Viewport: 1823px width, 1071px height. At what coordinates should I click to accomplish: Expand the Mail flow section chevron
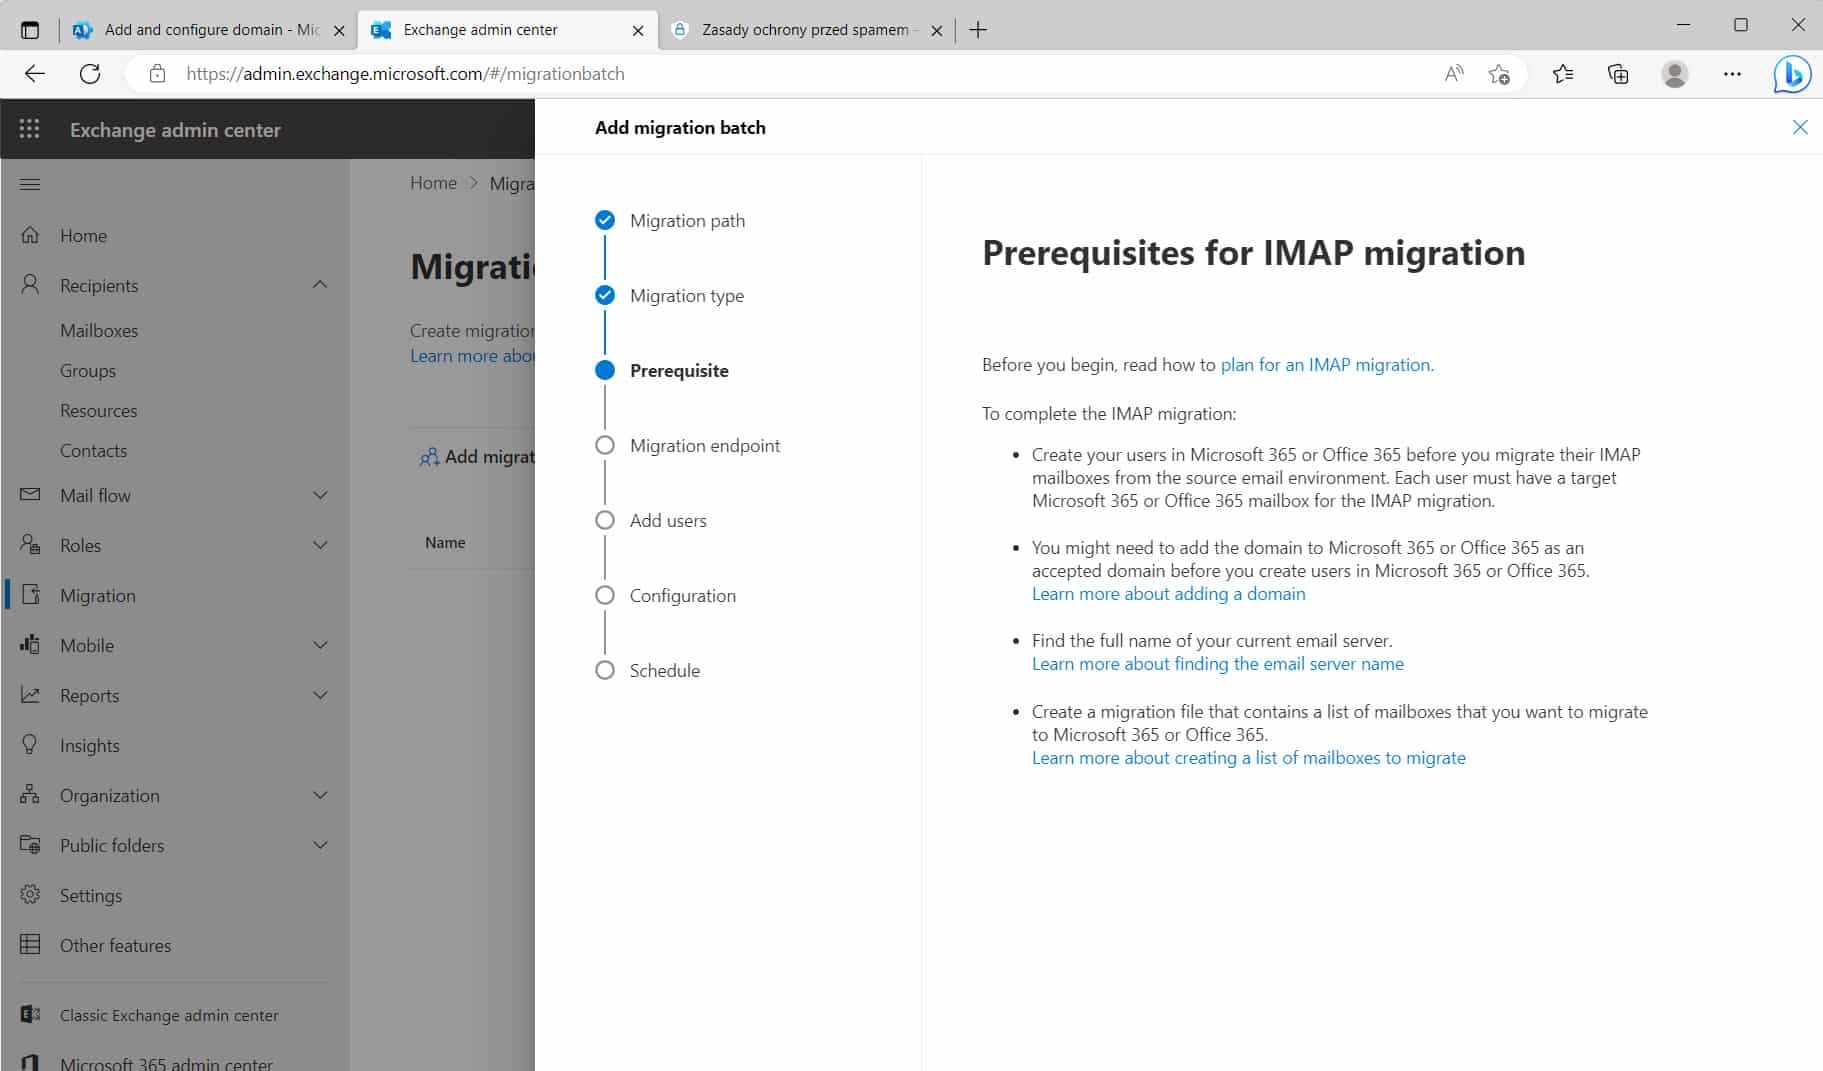click(320, 495)
